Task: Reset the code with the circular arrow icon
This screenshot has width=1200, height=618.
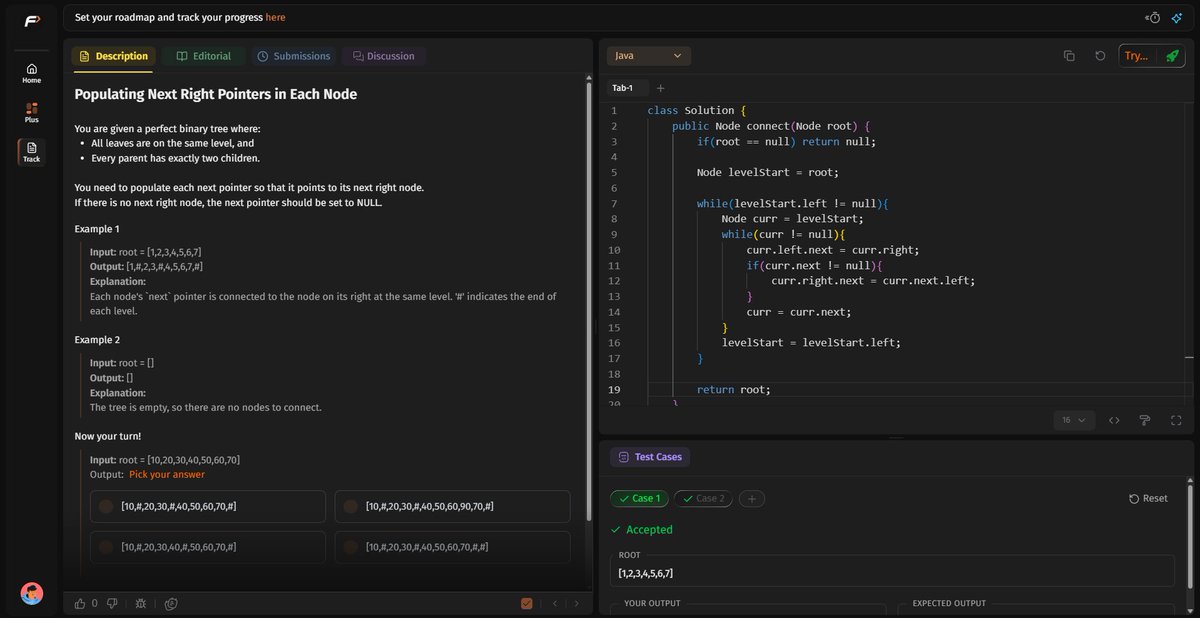Action: pos(1100,56)
